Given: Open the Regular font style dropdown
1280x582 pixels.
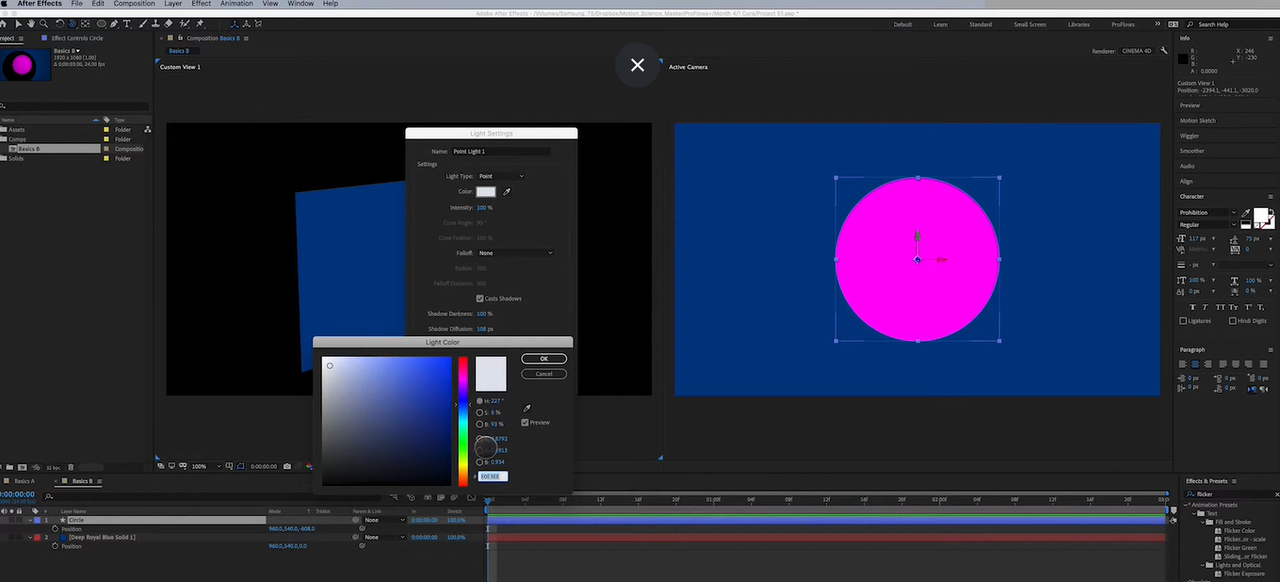Looking at the screenshot, I should (1208, 225).
